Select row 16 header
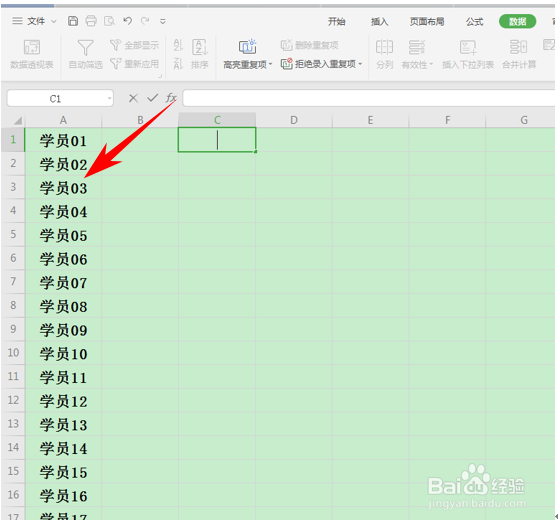 [13, 495]
